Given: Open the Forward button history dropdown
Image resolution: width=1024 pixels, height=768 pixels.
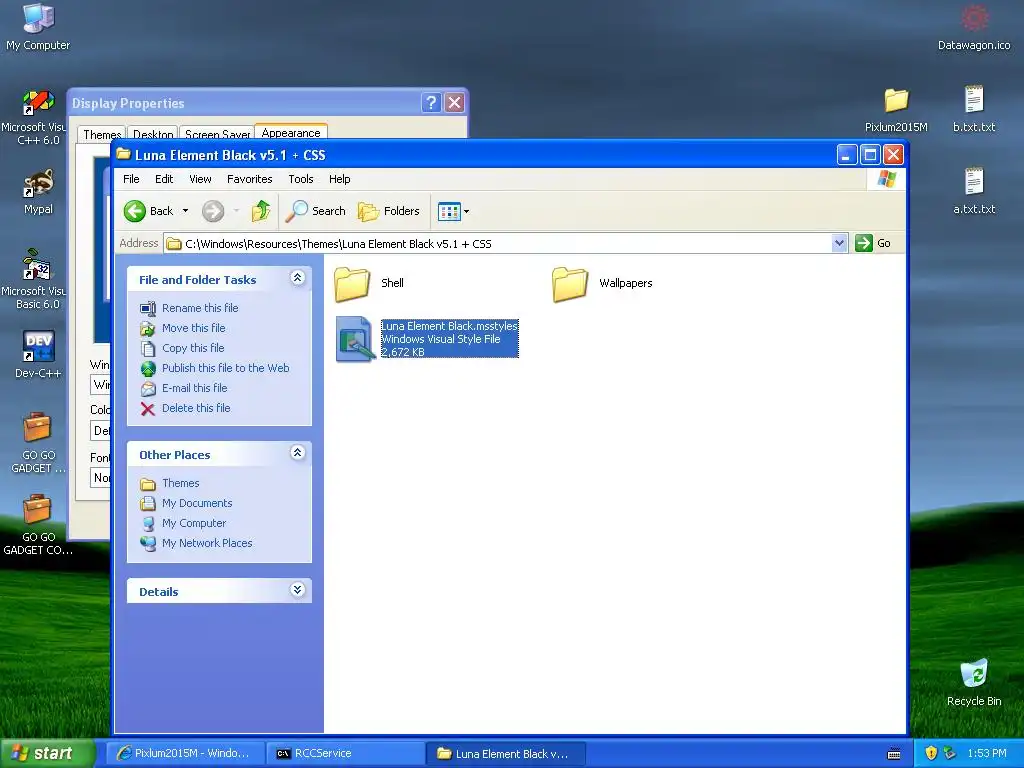Looking at the screenshot, I should [x=236, y=211].
